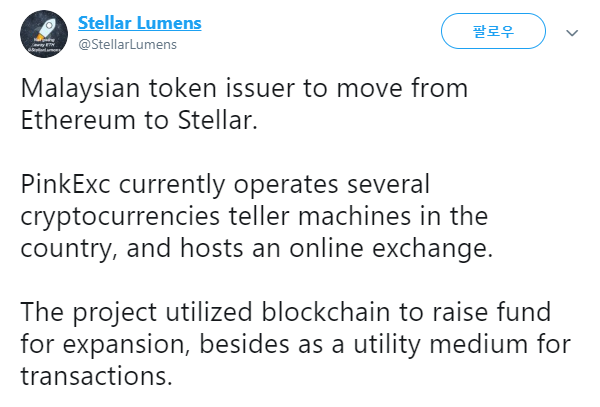Open the @StellarLumens handle
The image size is (600, 407).
click(127, 45)
